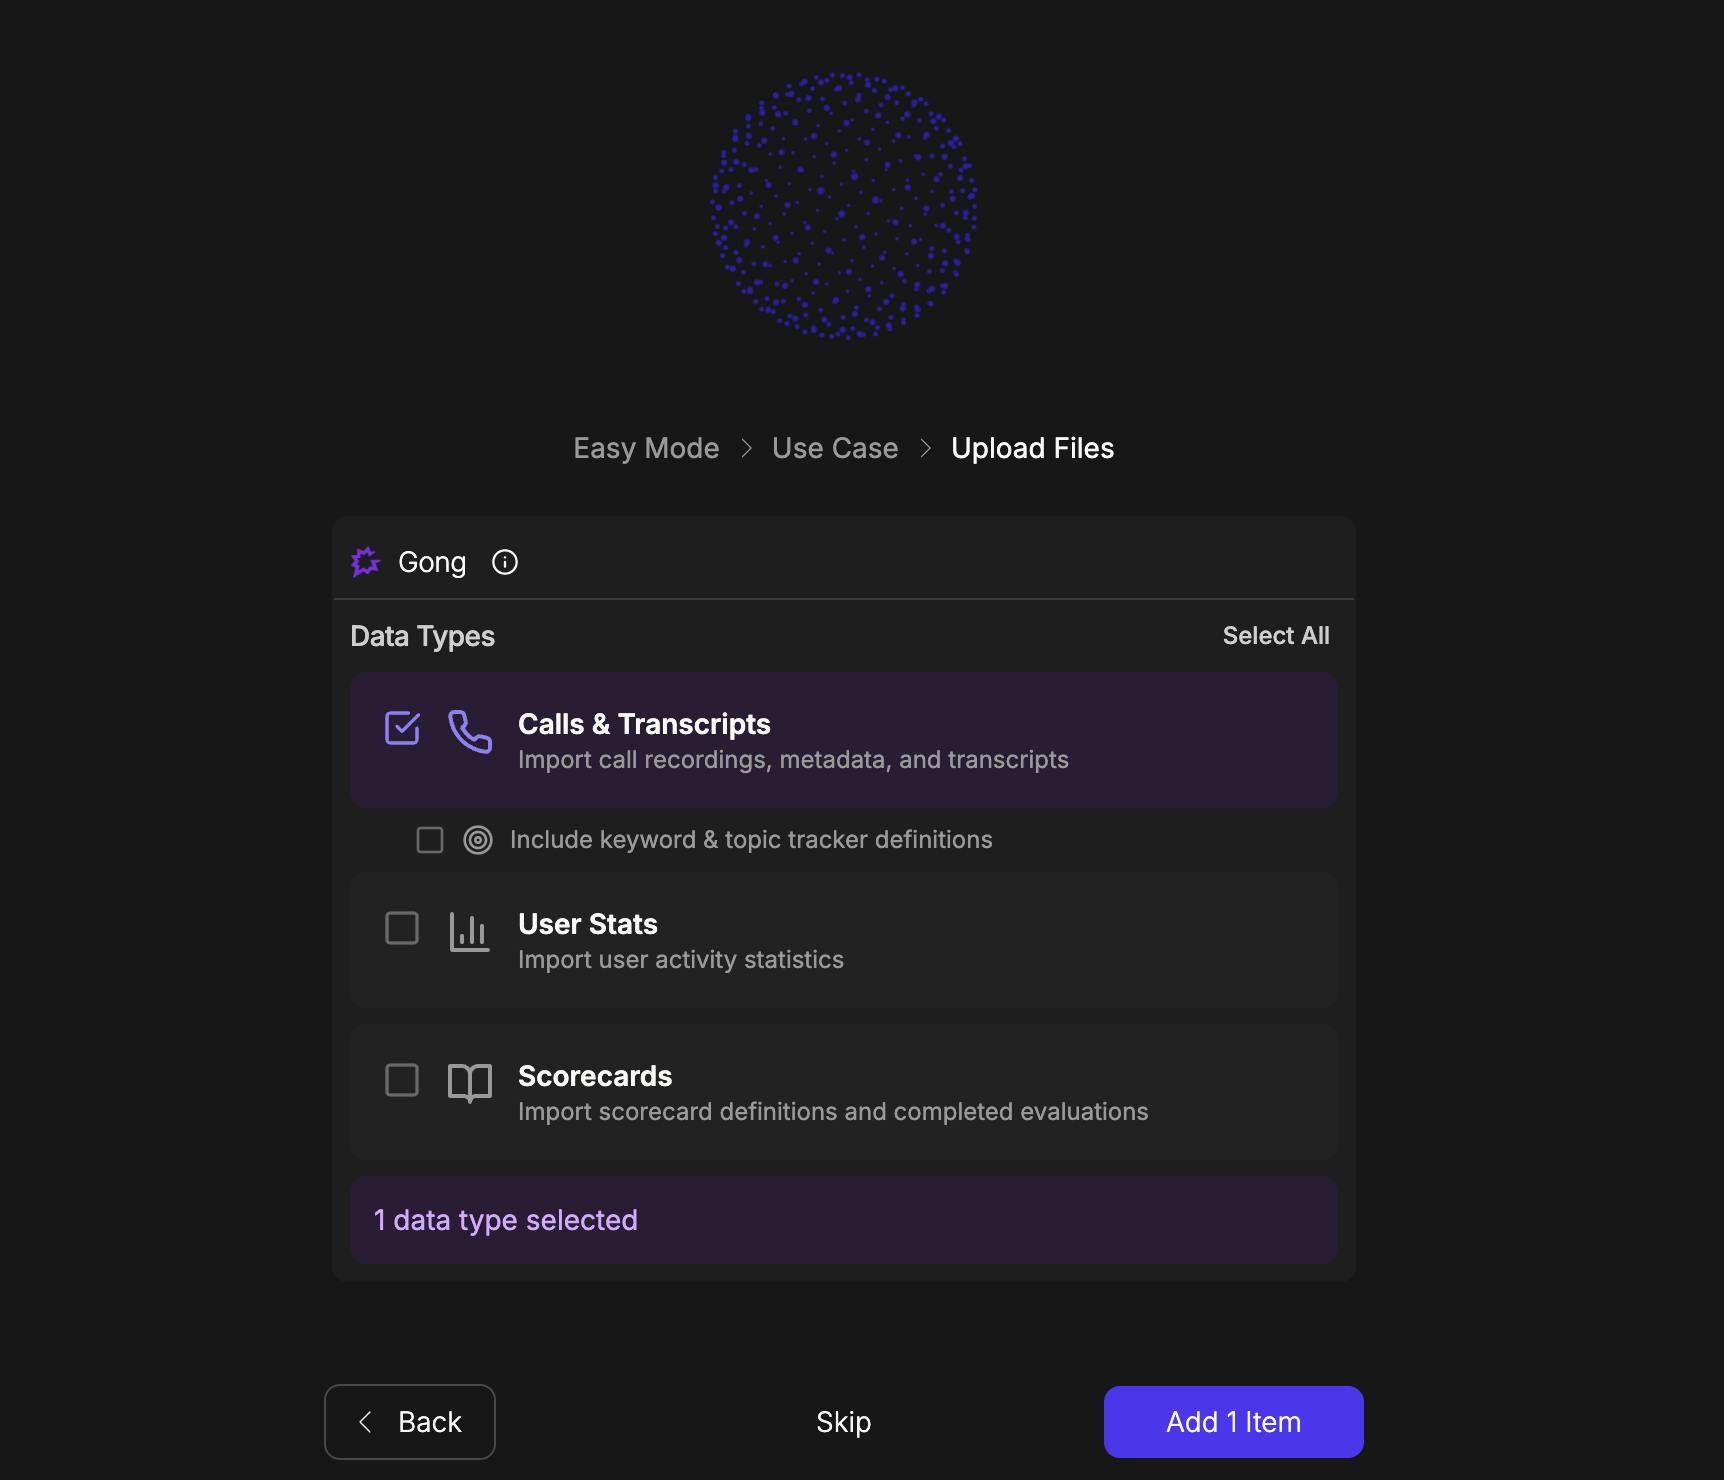Check the User Stats checkbox

(402, 928)
